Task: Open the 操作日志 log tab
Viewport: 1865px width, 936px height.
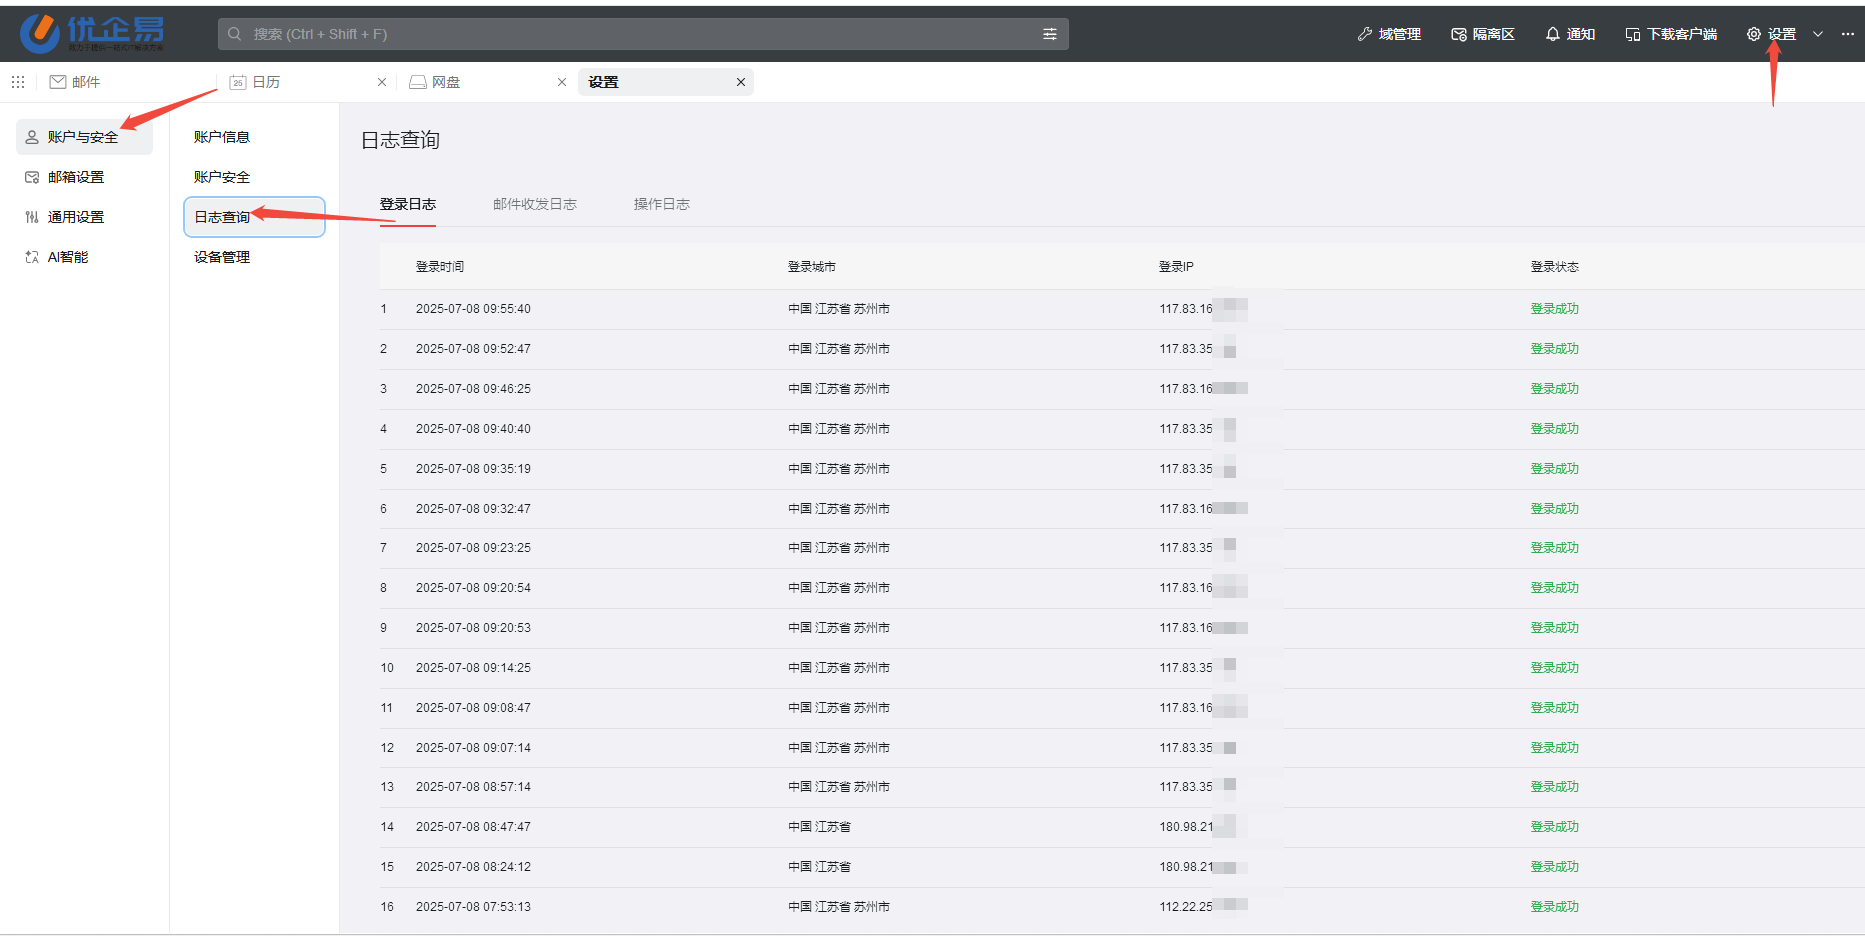Action: click(x=661, y=203)
